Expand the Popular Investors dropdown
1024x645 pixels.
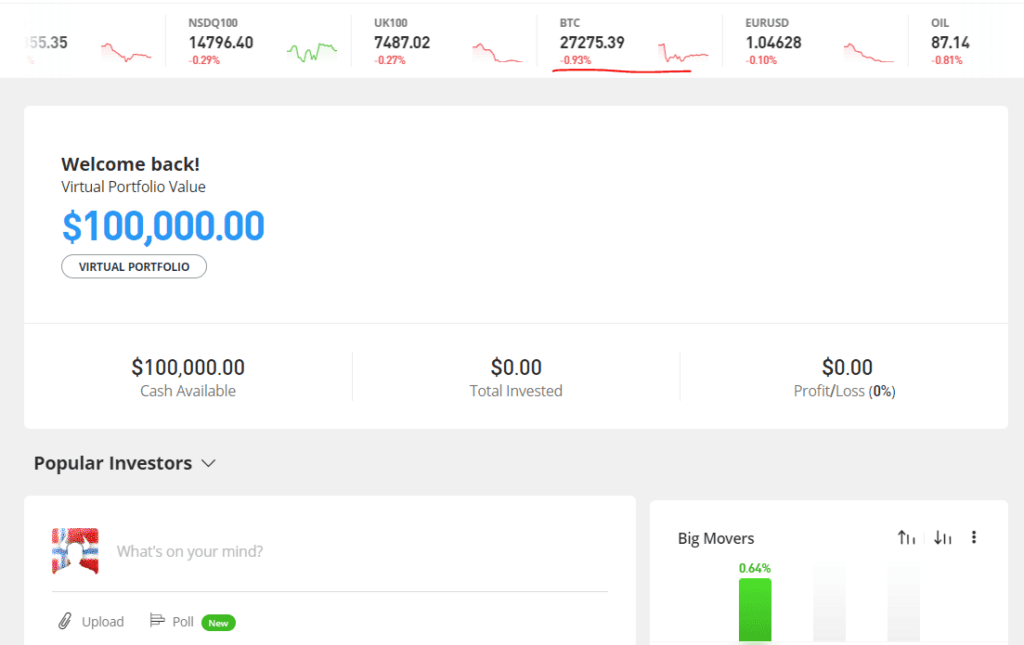point(208,464)
